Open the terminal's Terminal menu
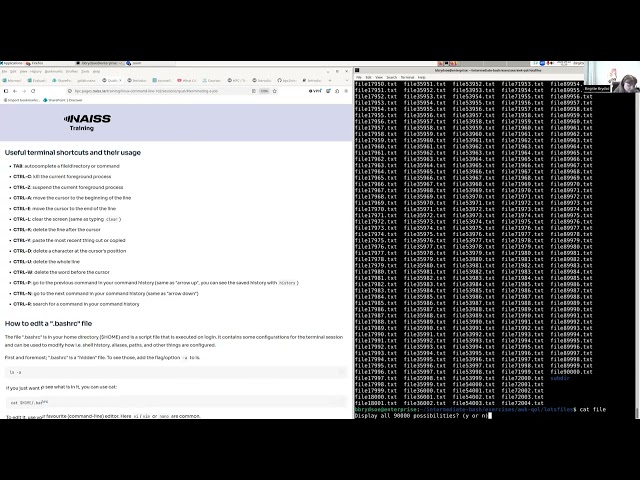Screen dimensions: 640x480 [x=407, y=77]
